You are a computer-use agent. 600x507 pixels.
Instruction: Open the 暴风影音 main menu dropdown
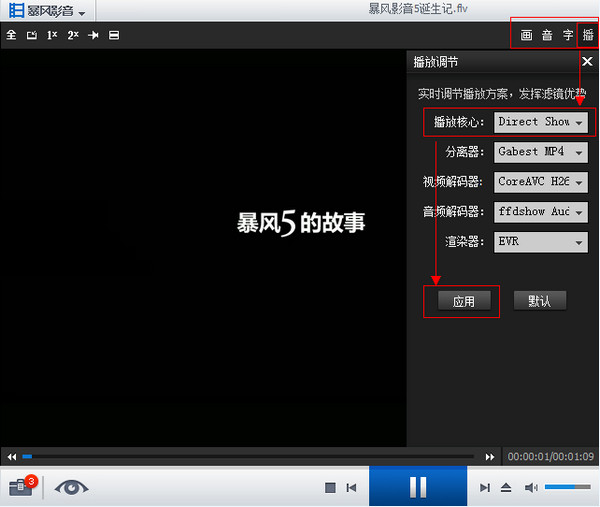46,11
